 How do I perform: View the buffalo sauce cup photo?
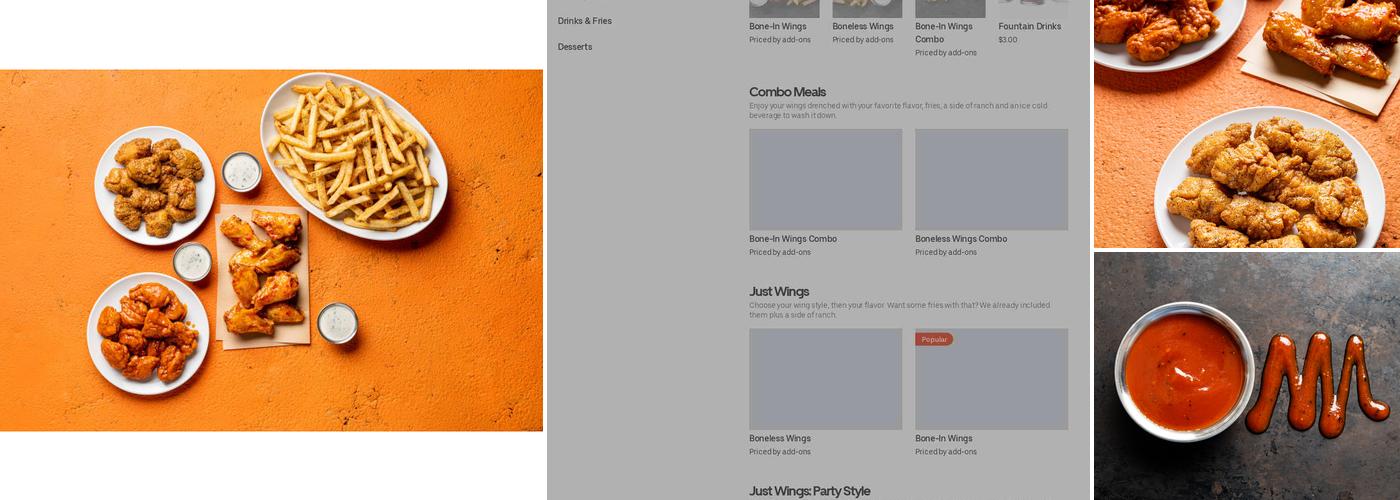point(1247,376)
